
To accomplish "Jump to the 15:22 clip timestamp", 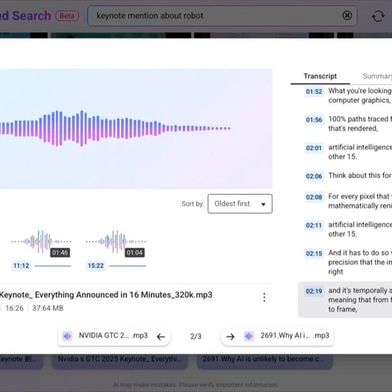I will tap(96, 266).
